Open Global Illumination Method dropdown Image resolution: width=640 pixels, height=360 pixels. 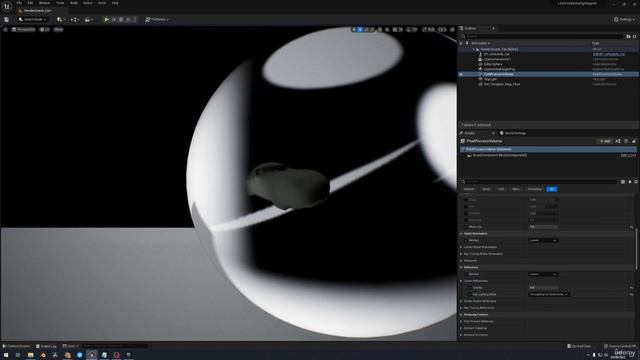(543, 240)
